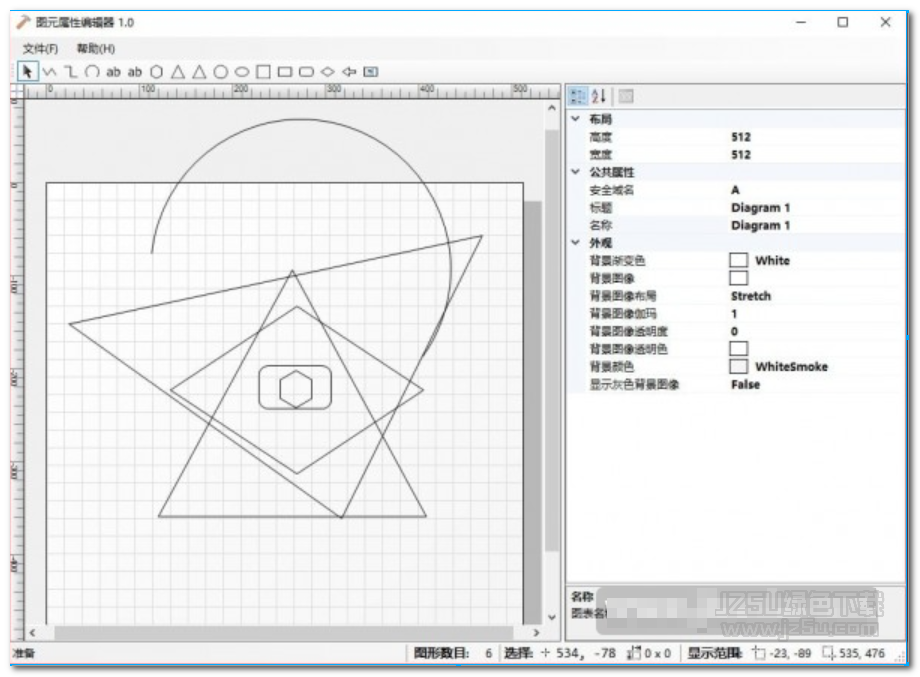Click the 535, 476 range value in status bar
920x677 pixels.
coord(861,652)
